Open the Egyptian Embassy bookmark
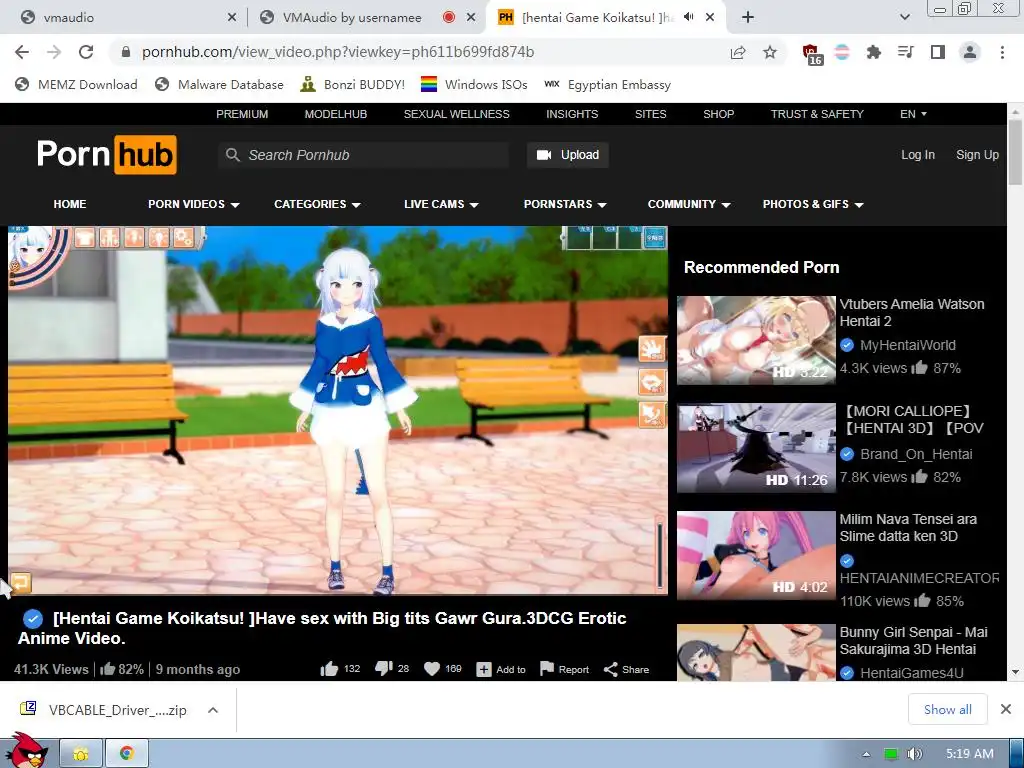This screenshot has width=1024, height=768. pyautogui.click(x=607, y=84)
